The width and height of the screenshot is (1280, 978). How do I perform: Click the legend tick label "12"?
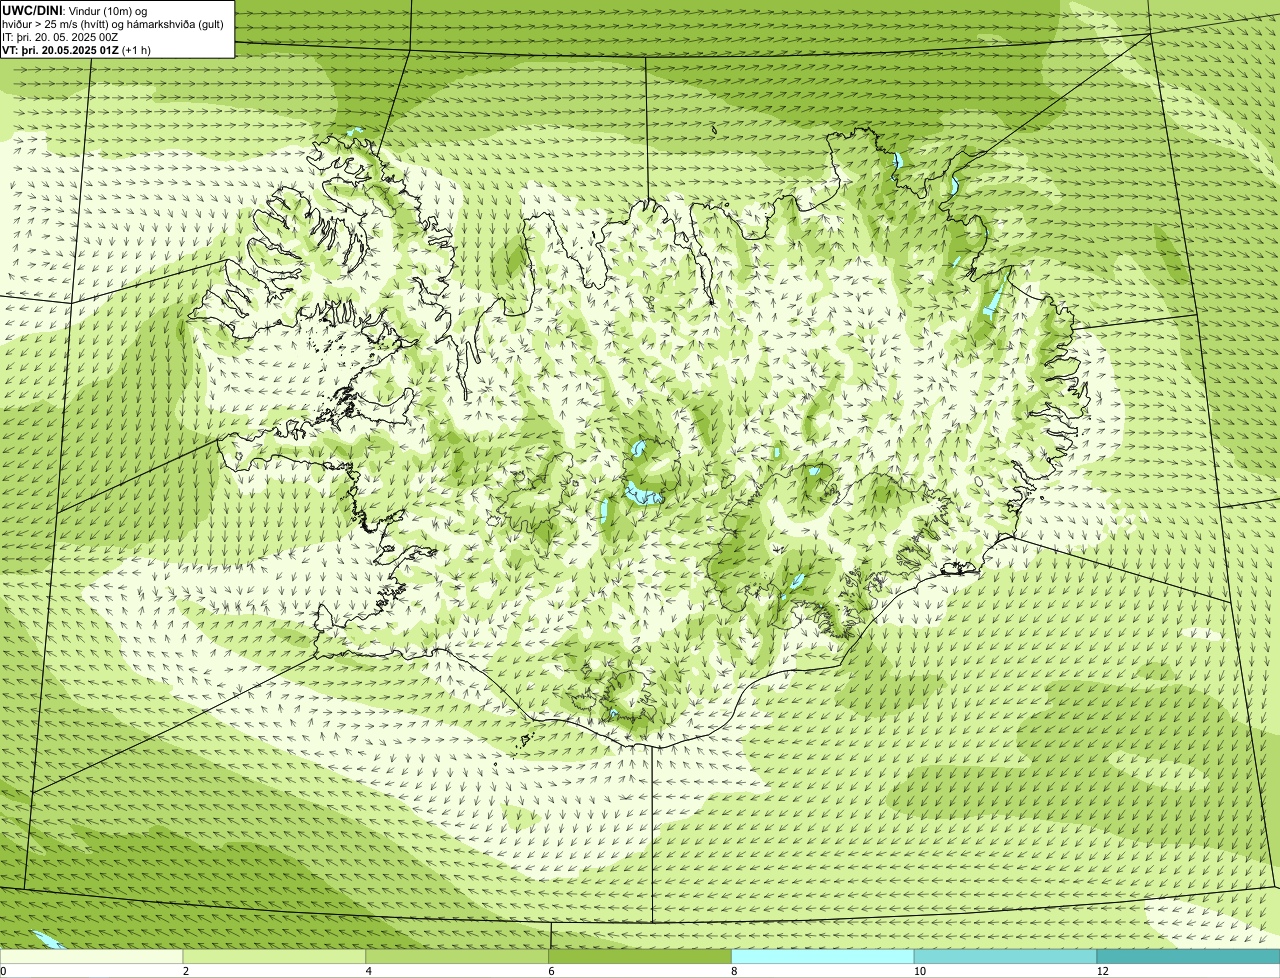1102,971
